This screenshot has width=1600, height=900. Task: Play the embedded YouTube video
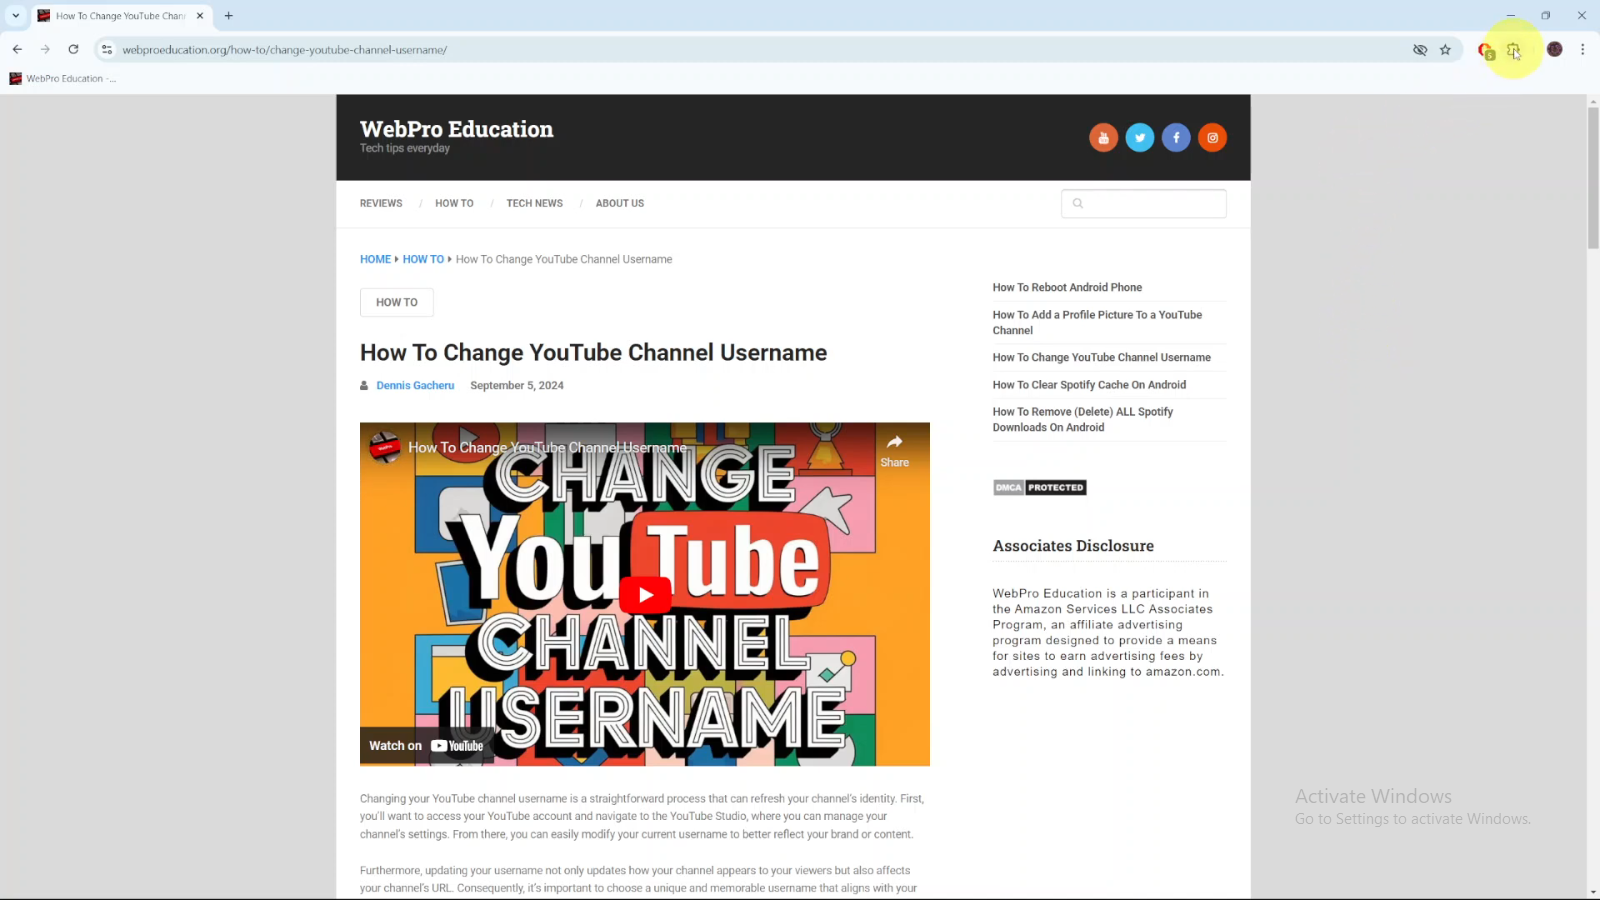pyautogui.click(x=645, y=595)
